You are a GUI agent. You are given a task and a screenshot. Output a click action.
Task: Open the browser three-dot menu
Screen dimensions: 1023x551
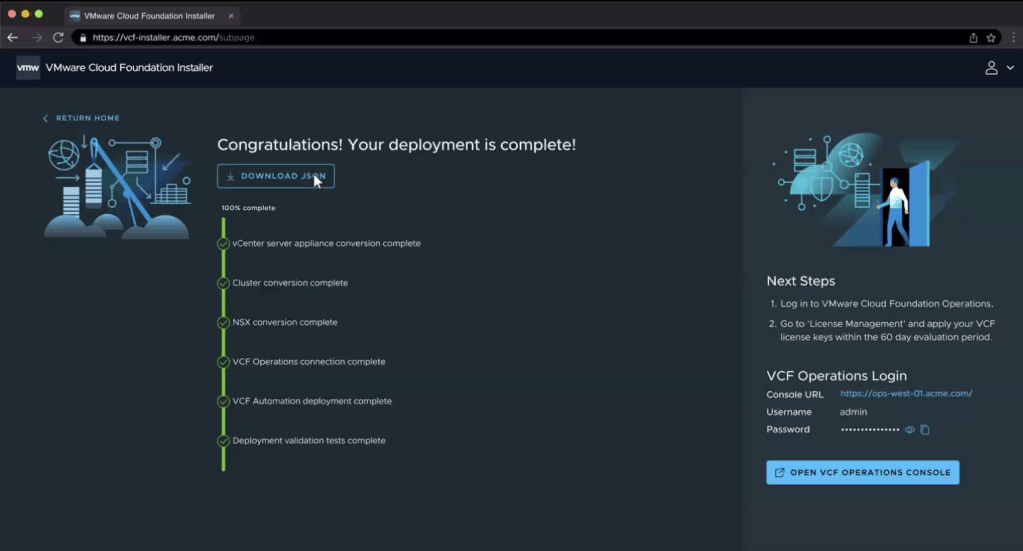pos(1013,38)
